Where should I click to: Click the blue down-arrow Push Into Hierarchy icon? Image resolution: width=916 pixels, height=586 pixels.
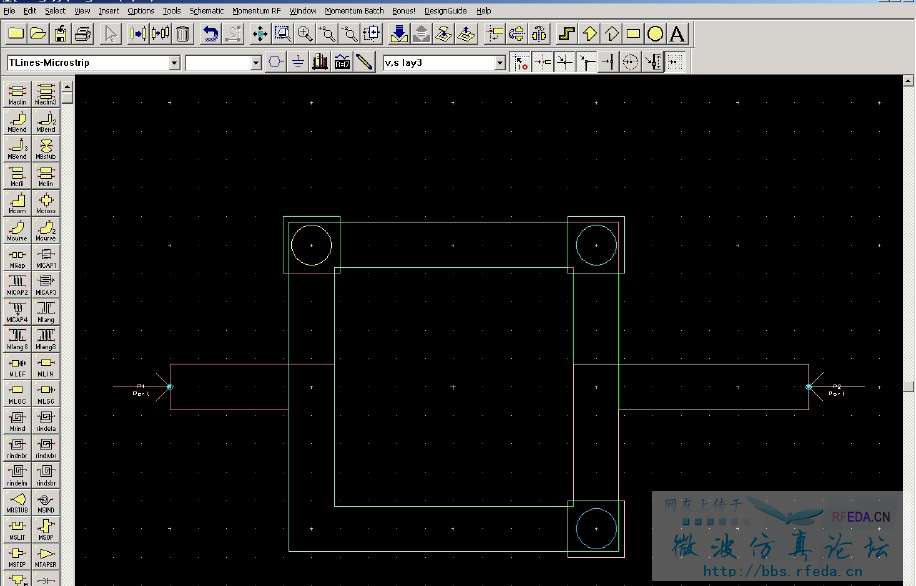click(399, 34)
